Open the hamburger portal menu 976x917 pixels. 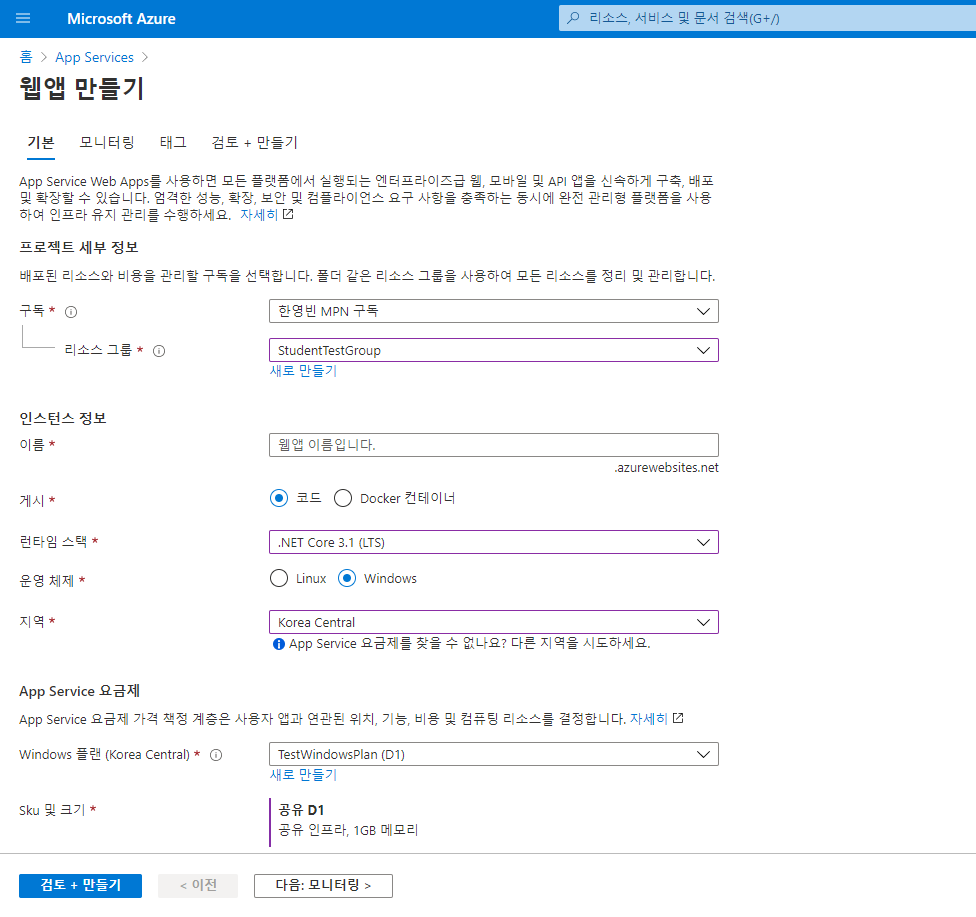coord(23,19)
